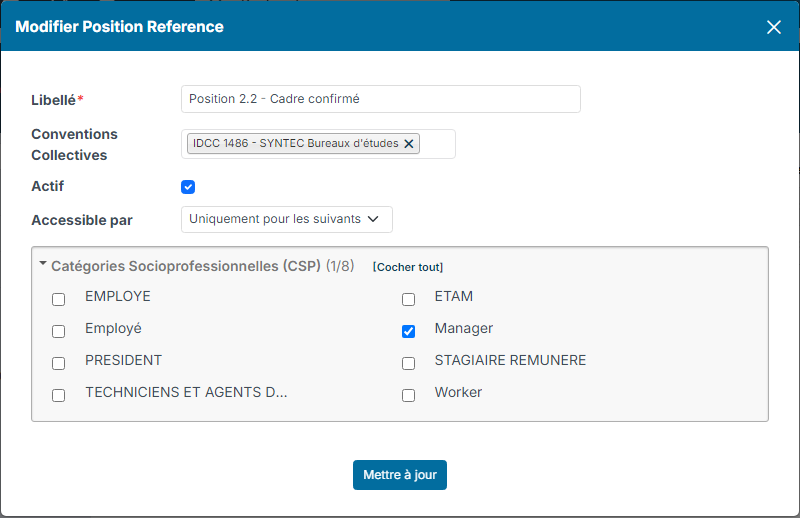Collapse the Catégories Socioprofessionnelles section
The image size is (800, 518).
pyautogui.click(x=43, y=264)
